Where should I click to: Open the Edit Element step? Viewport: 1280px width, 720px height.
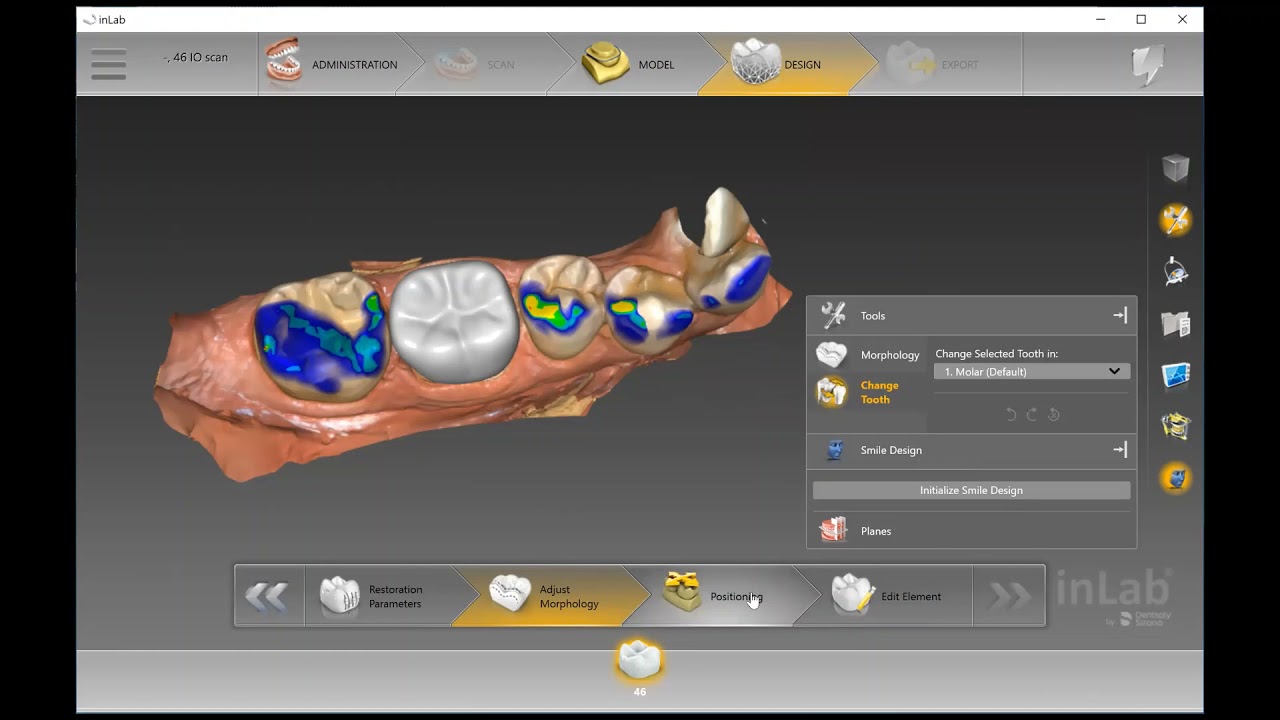890,596
